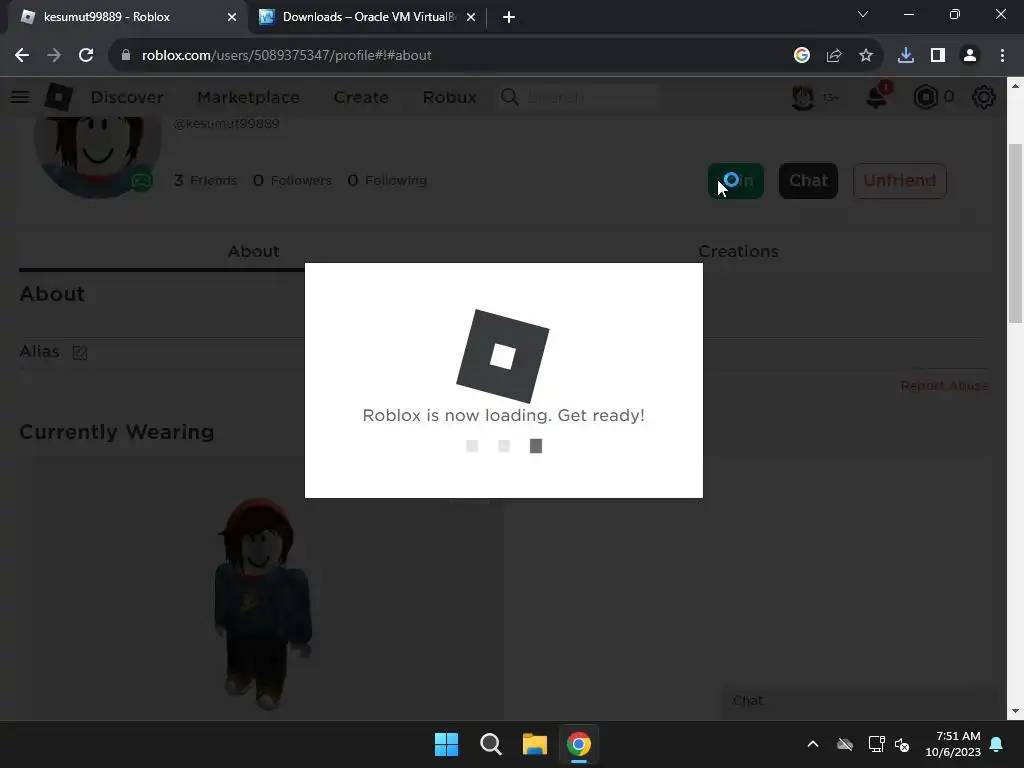Screen dimensions: 1024x768
Task: Reload the Roblox profile page
Action: [86, 56]
